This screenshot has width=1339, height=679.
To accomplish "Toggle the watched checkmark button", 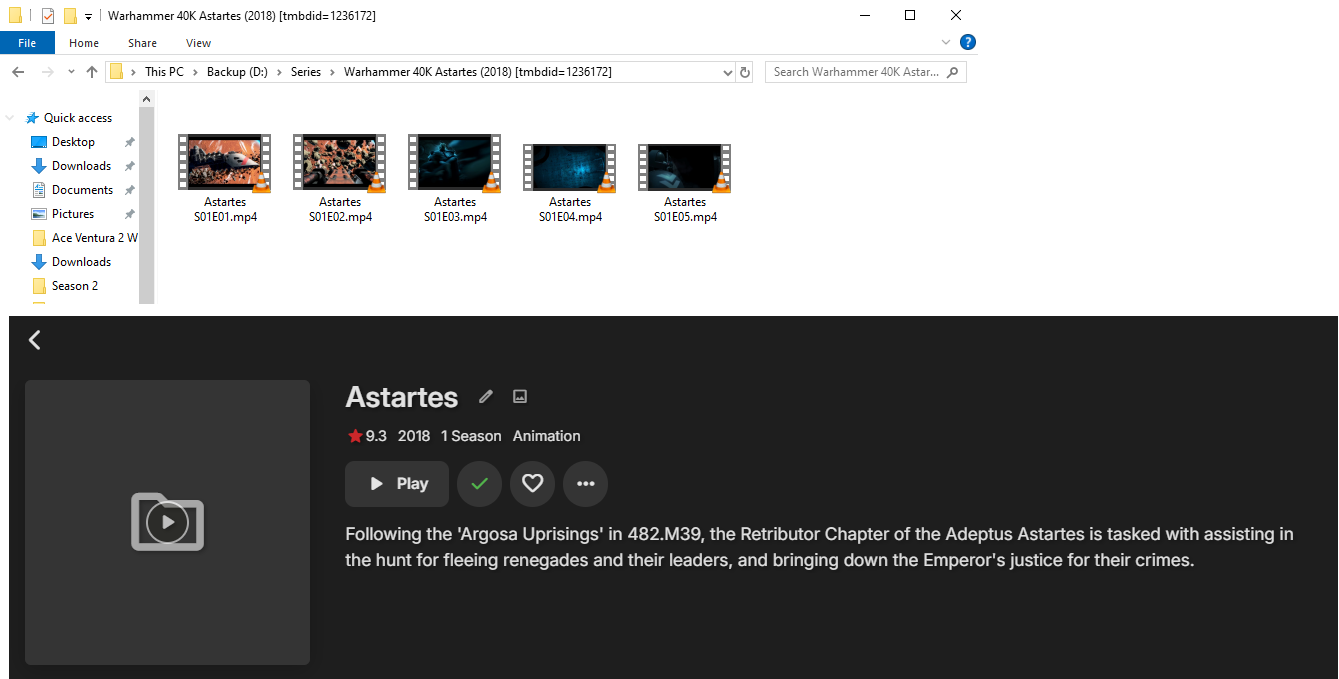I will pyautogui.click(x=480, y=484).
